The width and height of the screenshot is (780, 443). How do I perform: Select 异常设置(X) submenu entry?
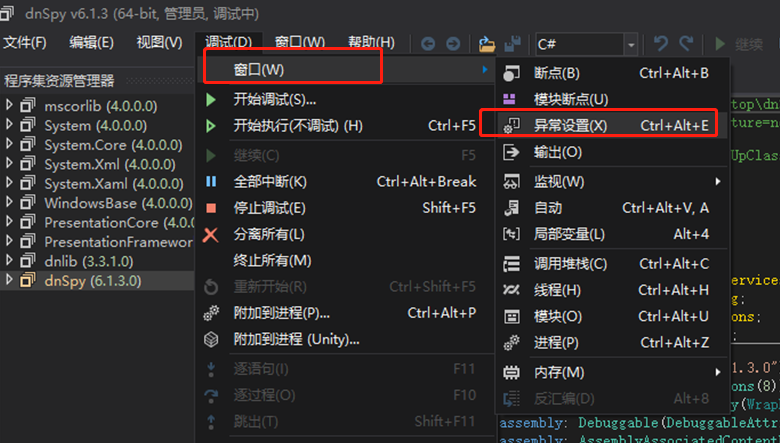(612, 126)
